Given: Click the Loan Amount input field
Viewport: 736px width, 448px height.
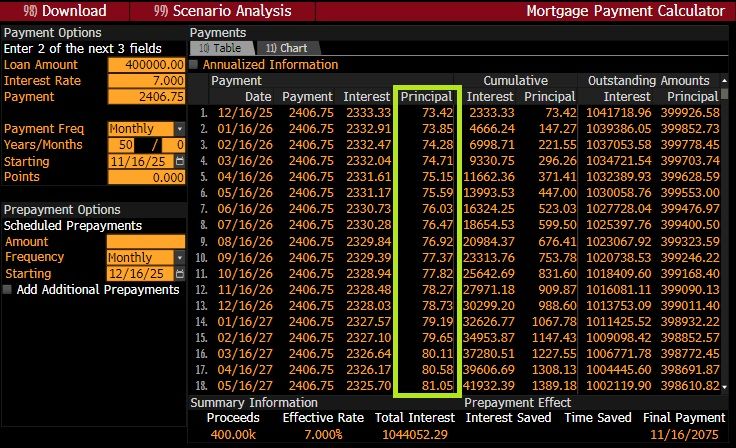Looking at the screenshot, I should coord(146,64).
